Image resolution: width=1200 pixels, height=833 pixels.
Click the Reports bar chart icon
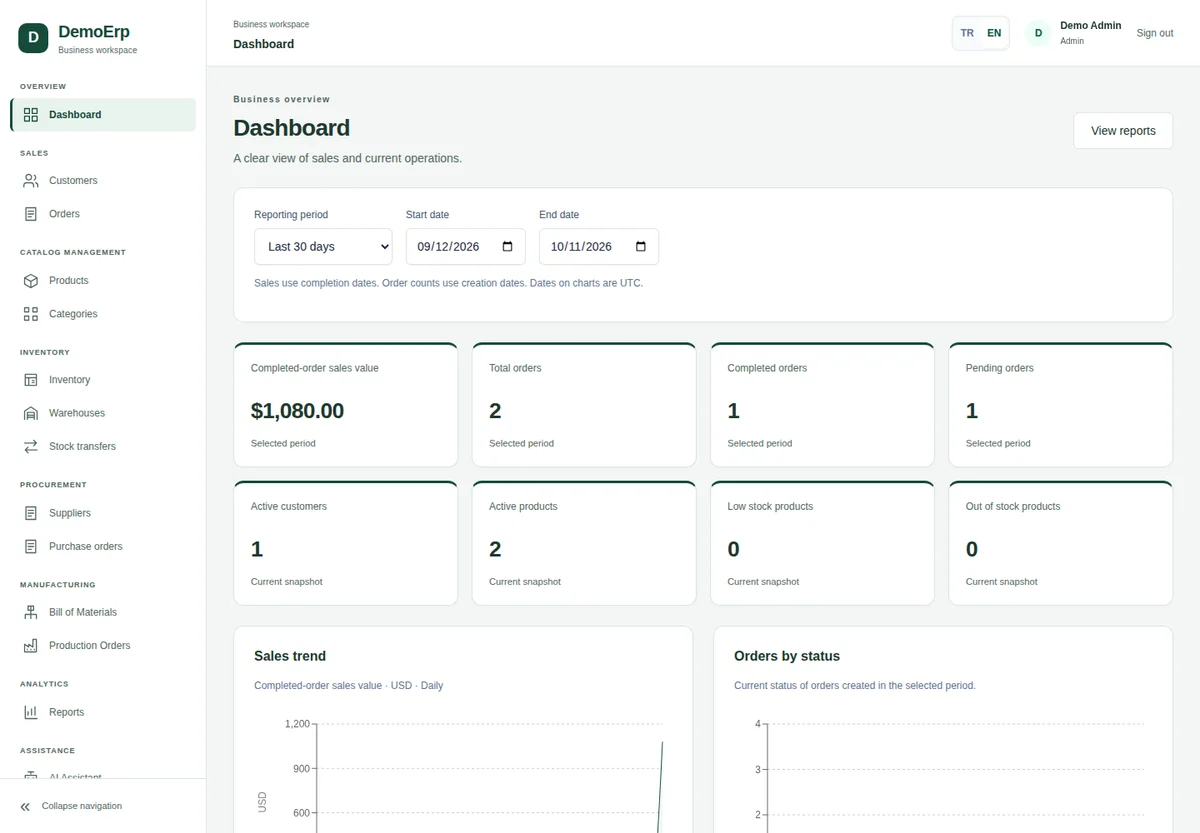(31, 712)
